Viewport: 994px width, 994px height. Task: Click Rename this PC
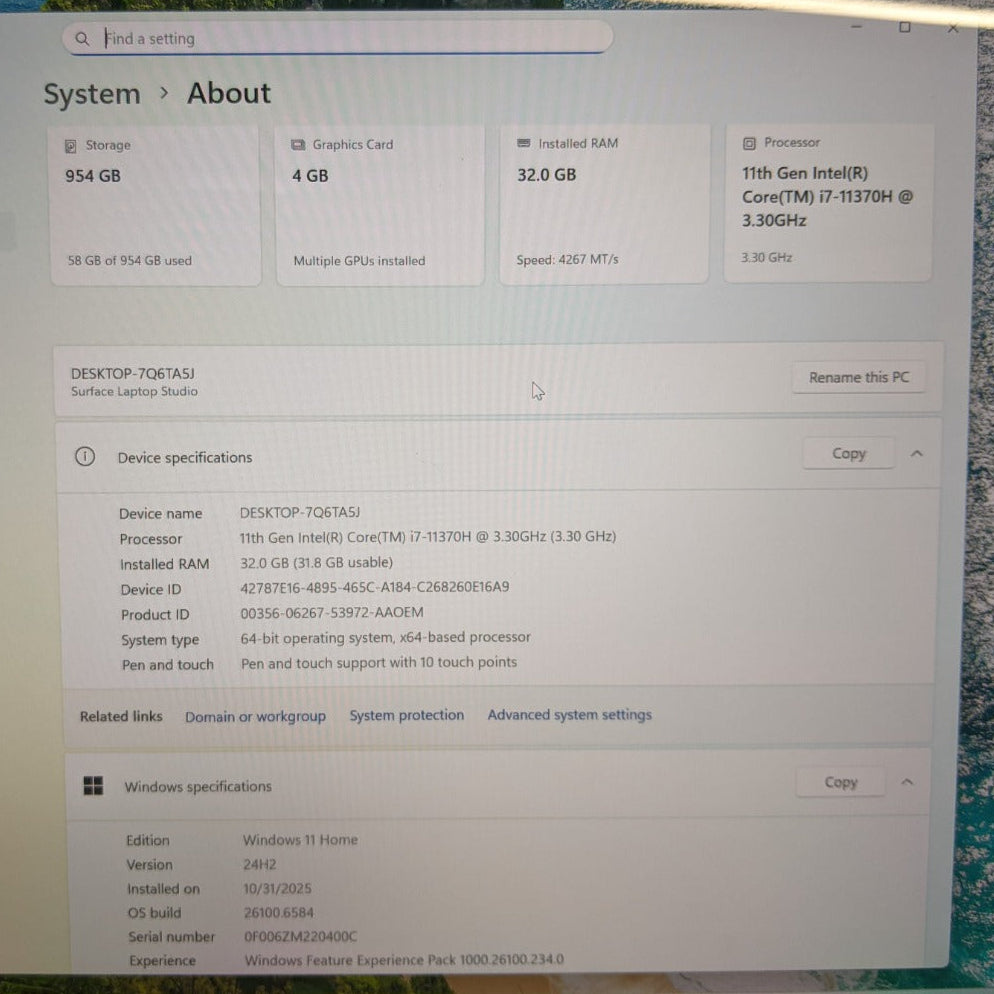pyautogui.click(x=858, y=377)
